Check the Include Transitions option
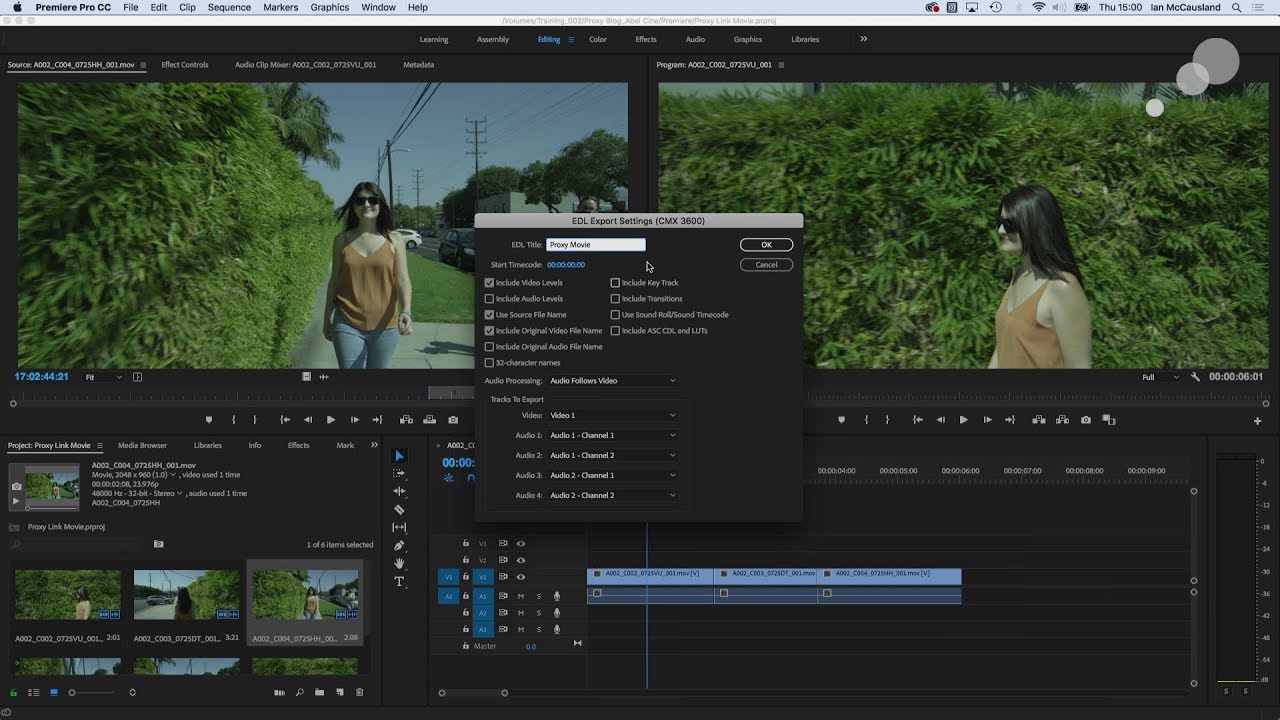 click(x=615, y=299)
